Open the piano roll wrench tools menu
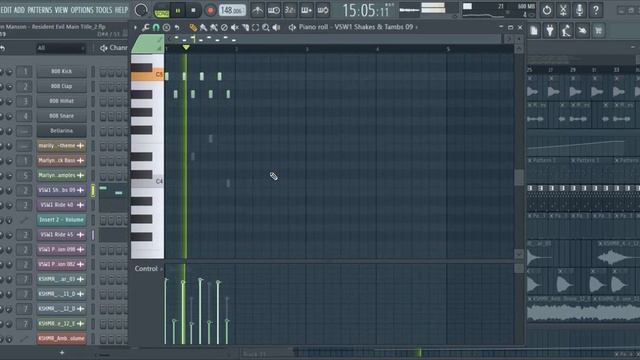The image size is (640, 360). (145, 27)
